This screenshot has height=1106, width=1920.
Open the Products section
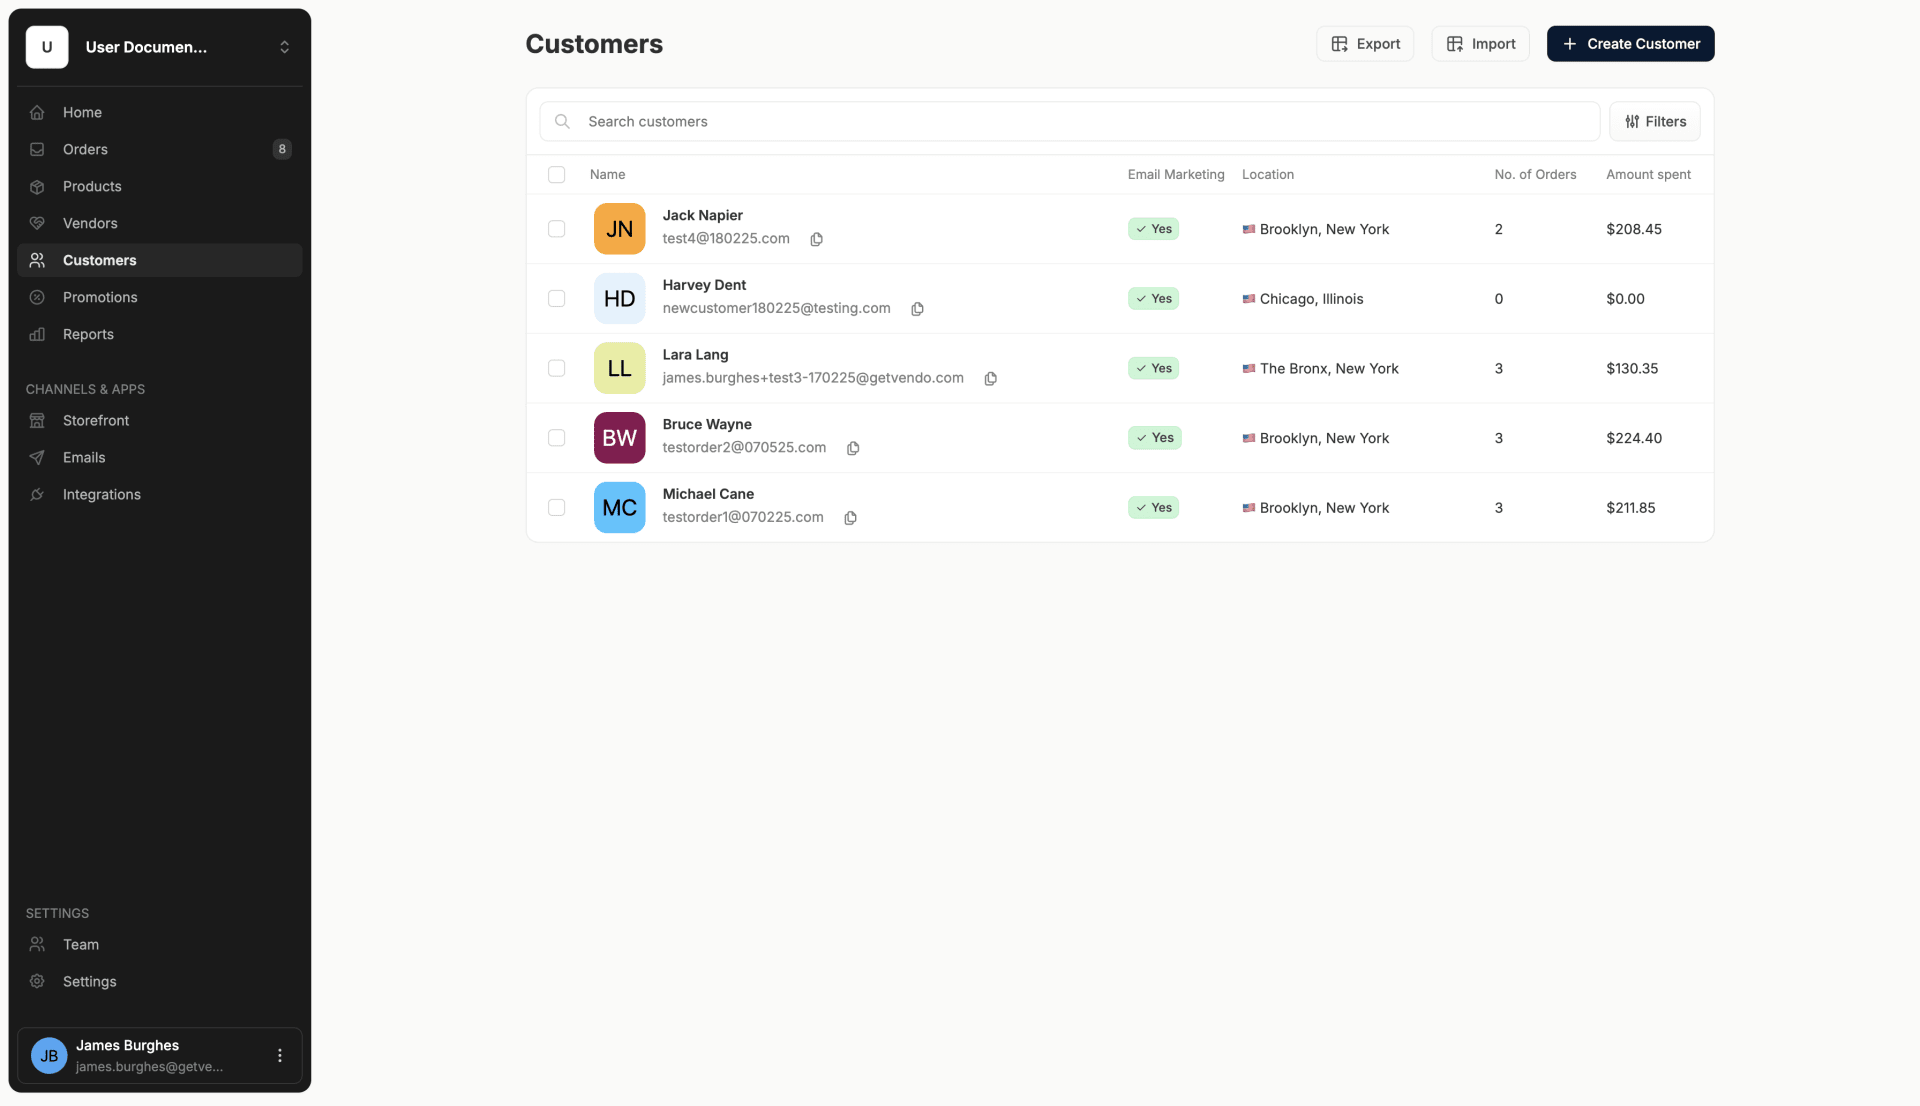(91, 186)
